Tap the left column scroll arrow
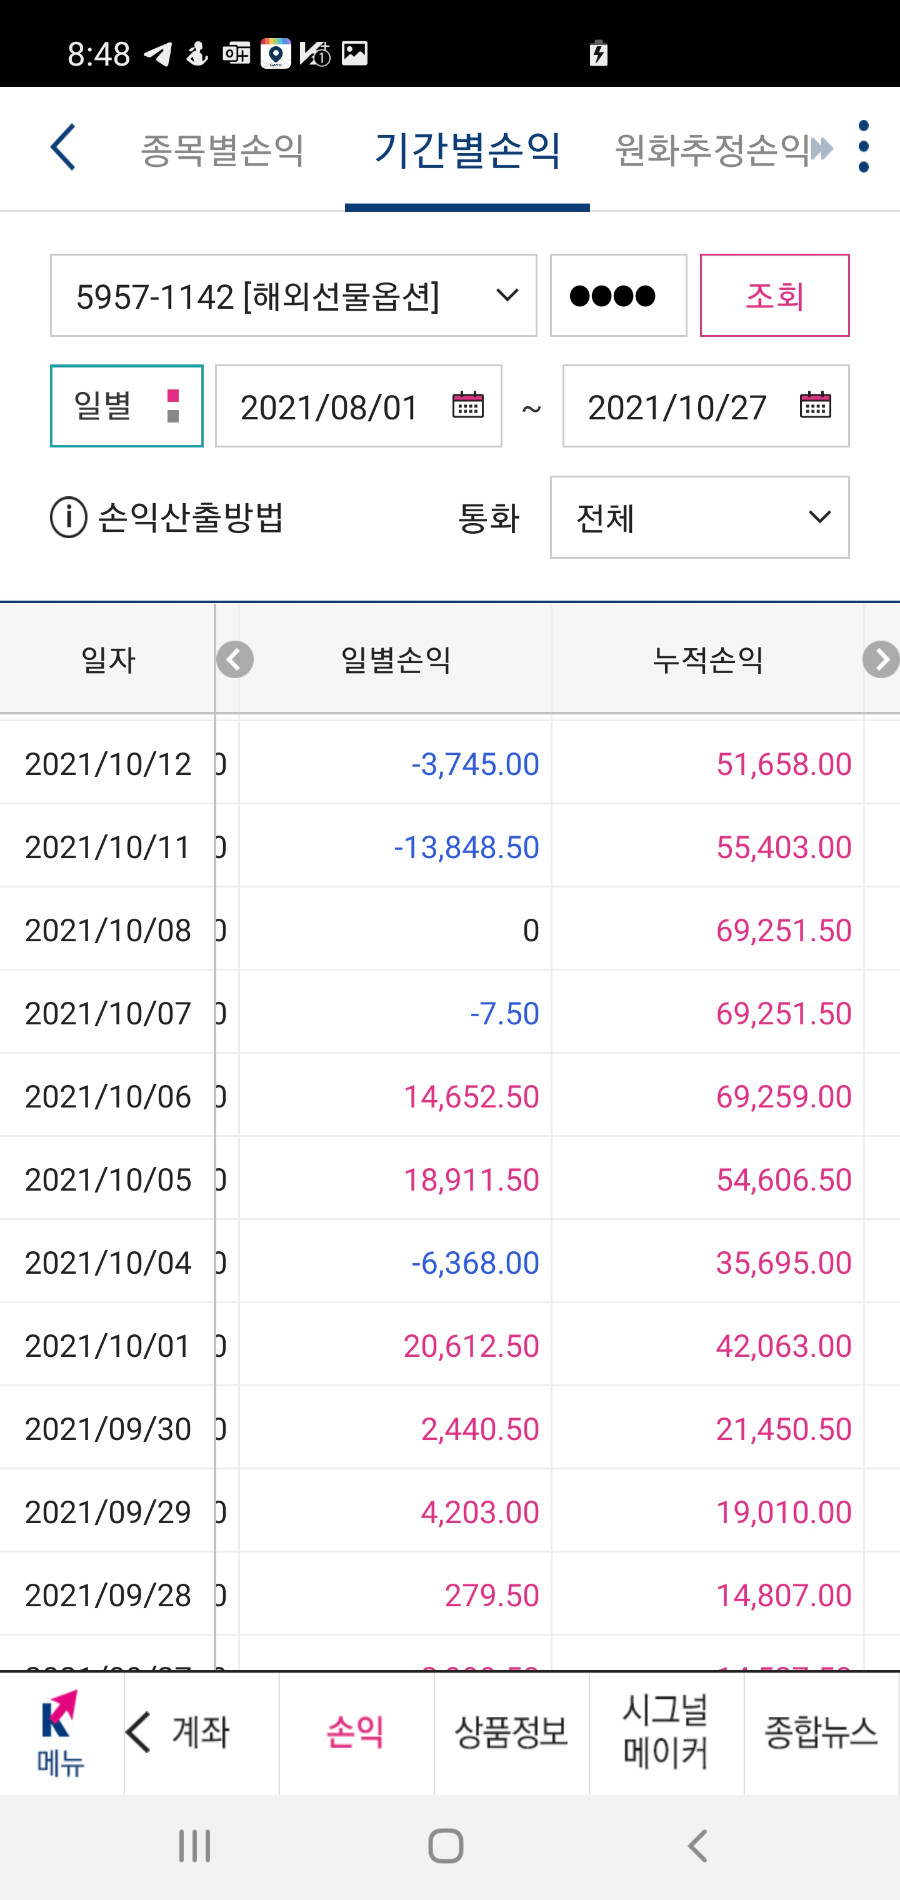The image size is (900, 1900). pos(235,660)
